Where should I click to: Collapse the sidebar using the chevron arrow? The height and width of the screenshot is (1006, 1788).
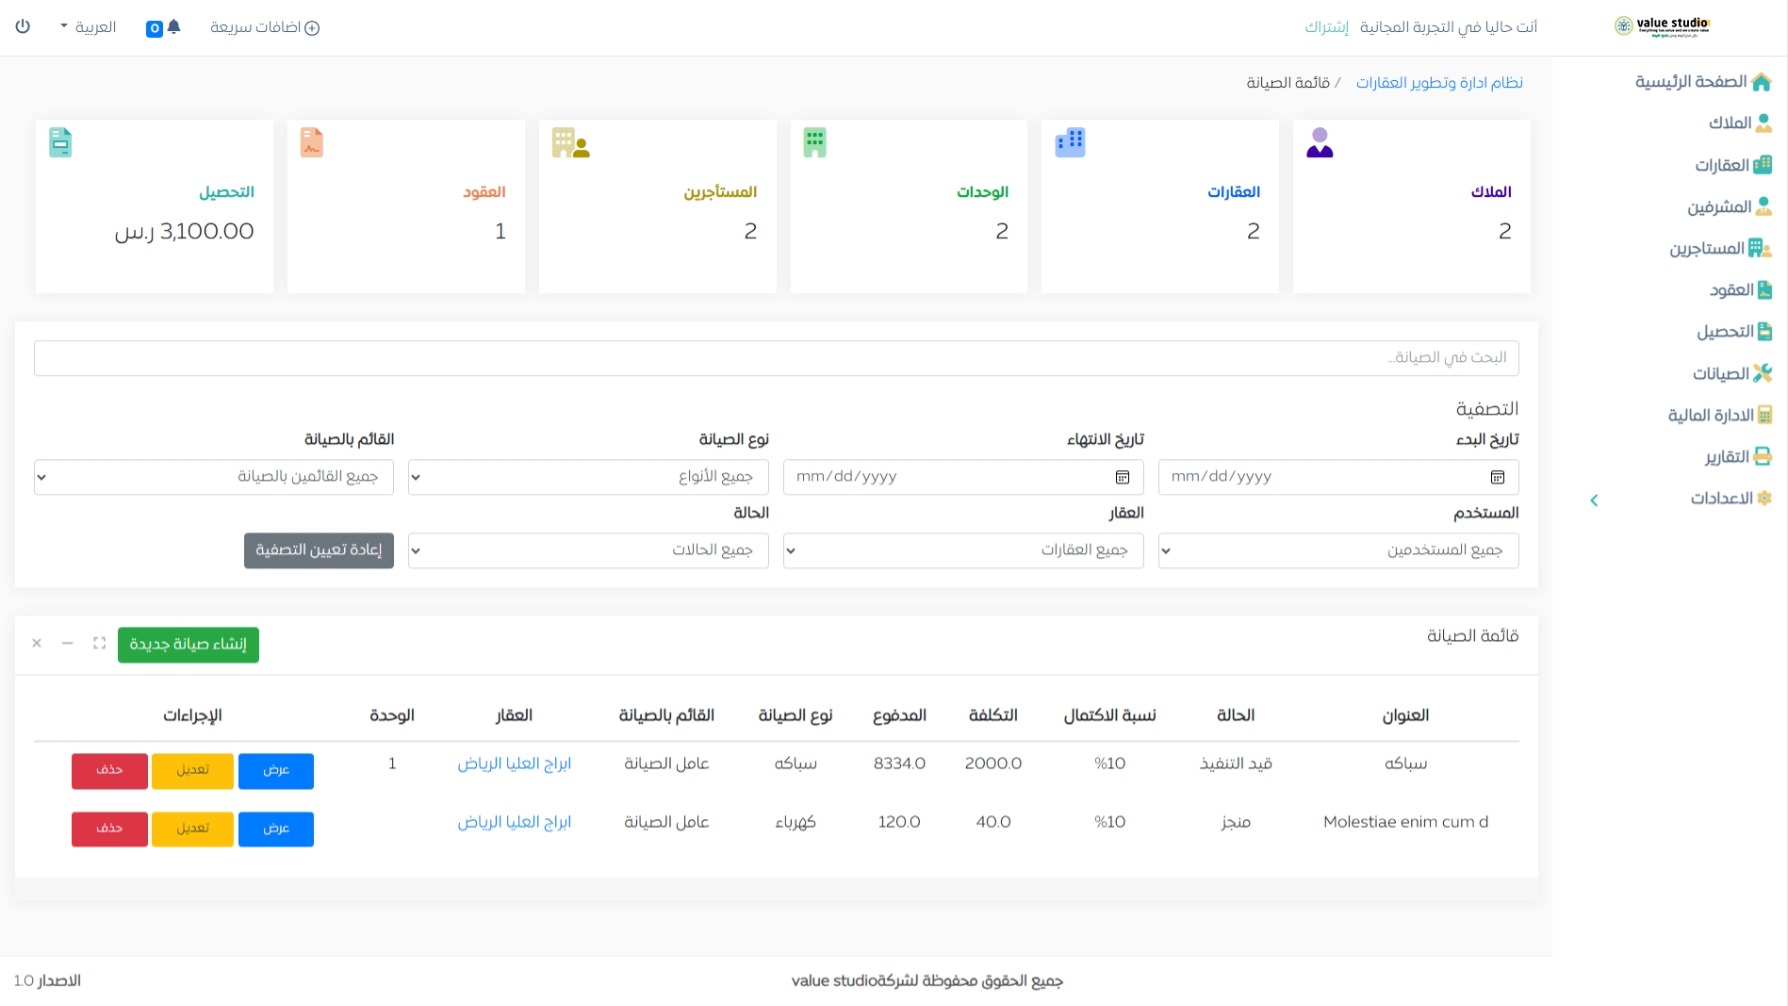(1594, 500)
